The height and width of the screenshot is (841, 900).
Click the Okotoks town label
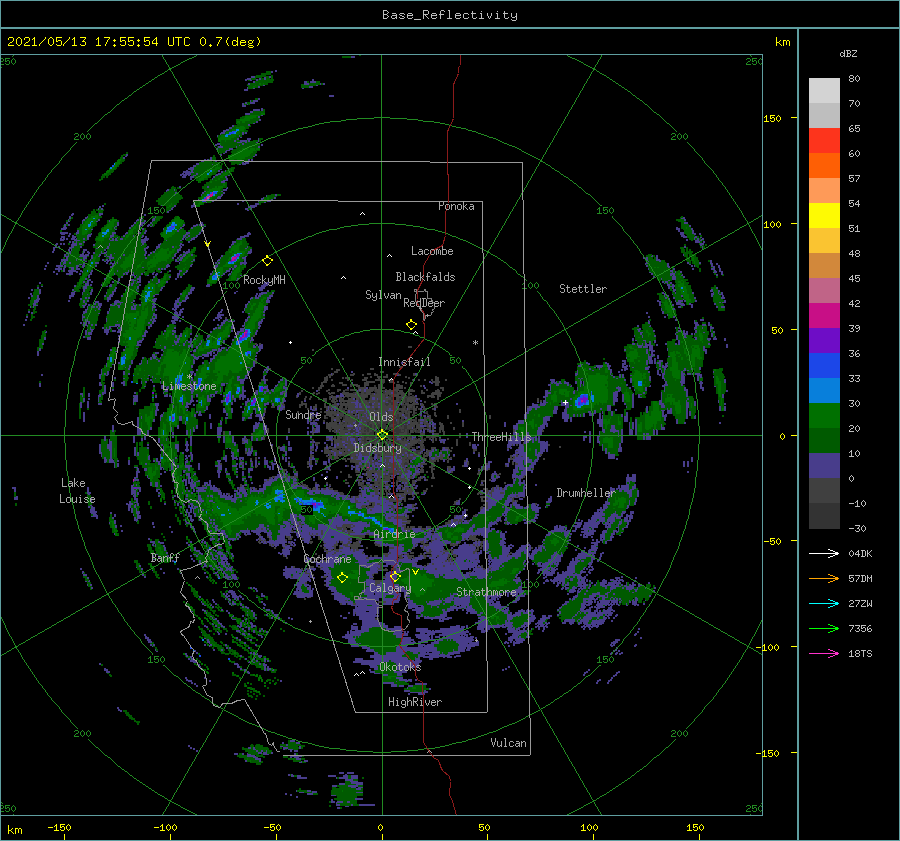tap(400, 667)
